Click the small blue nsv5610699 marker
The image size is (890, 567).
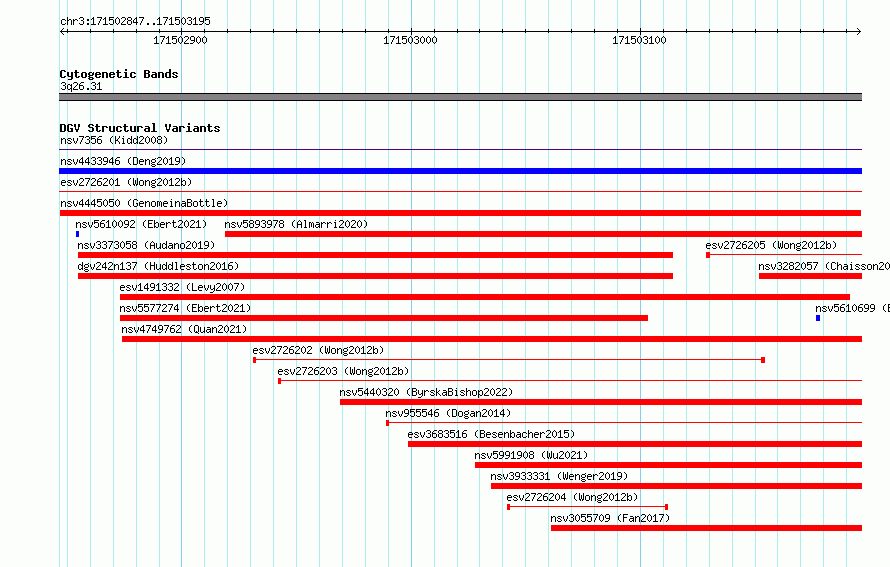pos(818,318)
